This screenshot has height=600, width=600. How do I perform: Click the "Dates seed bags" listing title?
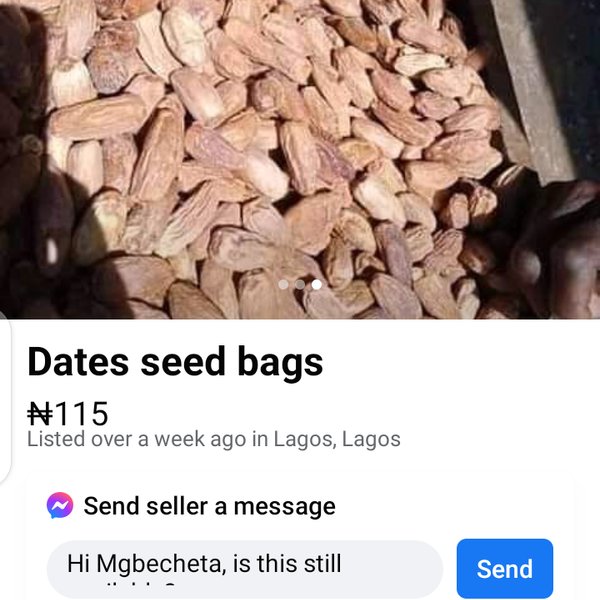click(175, 362)
